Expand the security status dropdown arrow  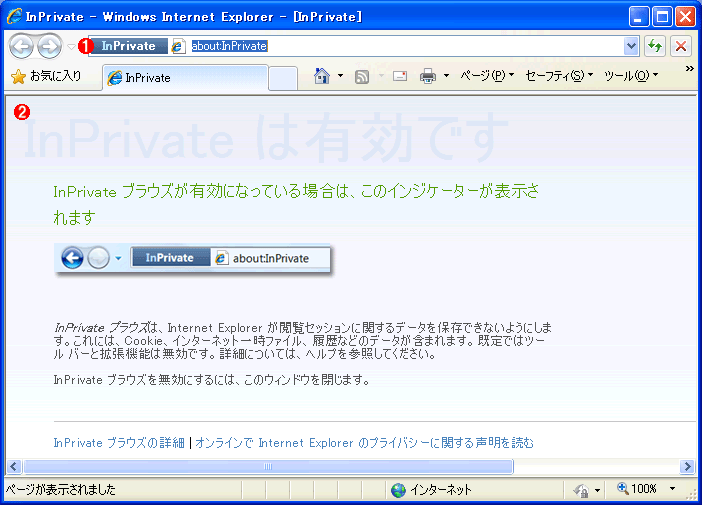point(597,490)
